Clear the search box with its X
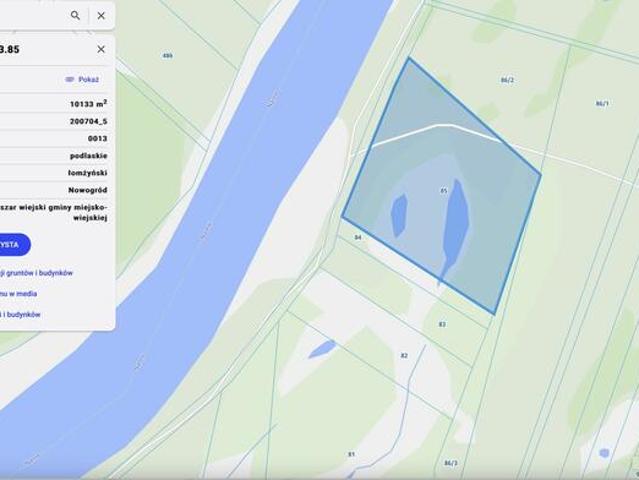639x480 pixels. coord(101,15)
